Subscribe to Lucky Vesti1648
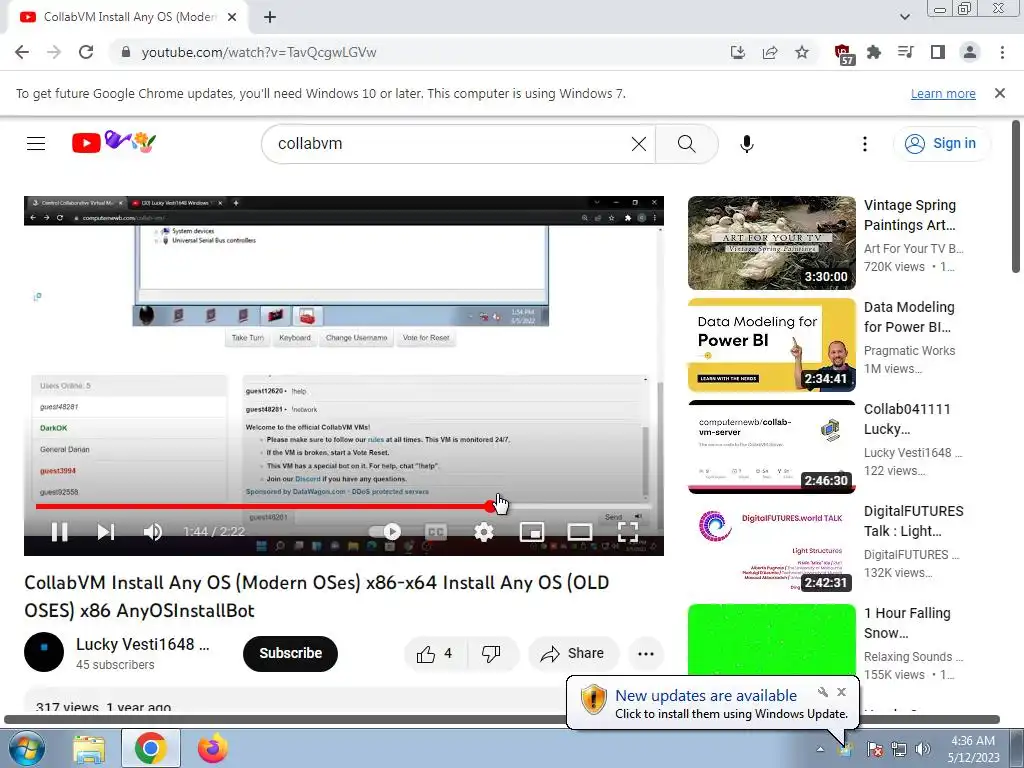 tap(290, 653)
